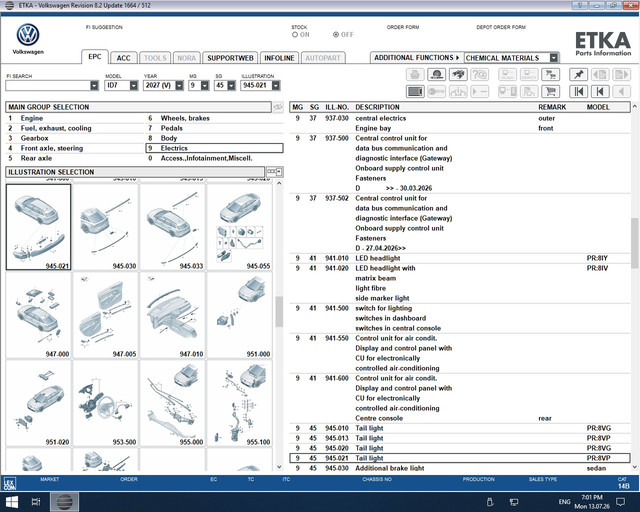The height and width of the screenshot is (512, 640).
Task: Select main group 8 Body
Action: tap(214, 138)
